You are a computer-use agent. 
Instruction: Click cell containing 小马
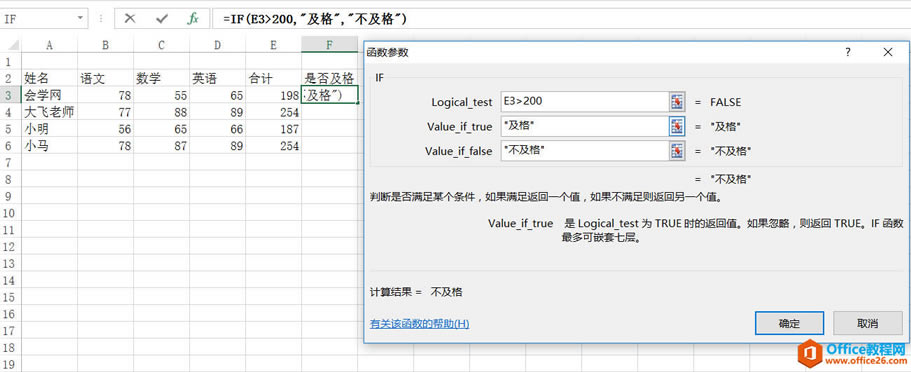tap(49, 145)
